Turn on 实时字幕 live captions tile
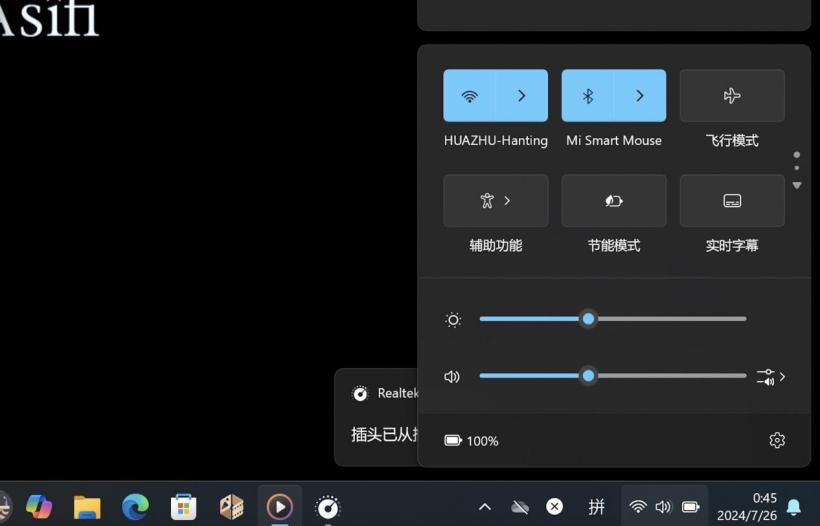Screen dimensions: 820x526 732,201
